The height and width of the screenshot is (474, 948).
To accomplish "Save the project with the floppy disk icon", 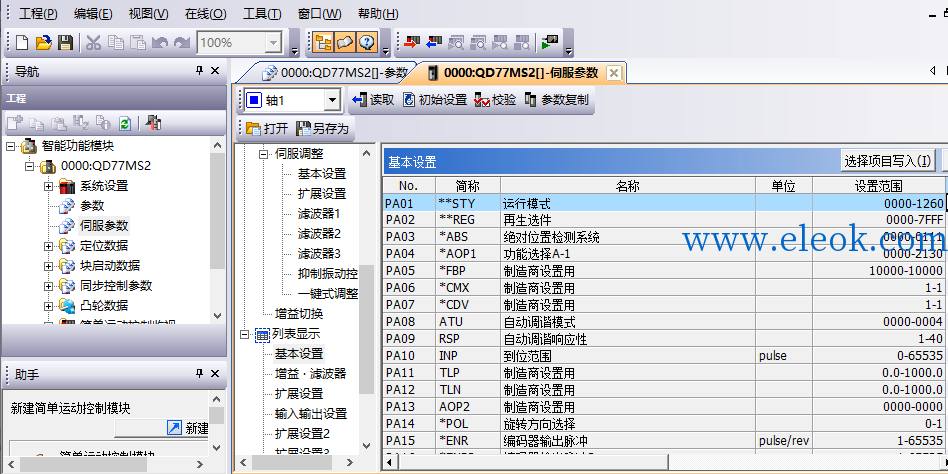I will click(65, 42).
